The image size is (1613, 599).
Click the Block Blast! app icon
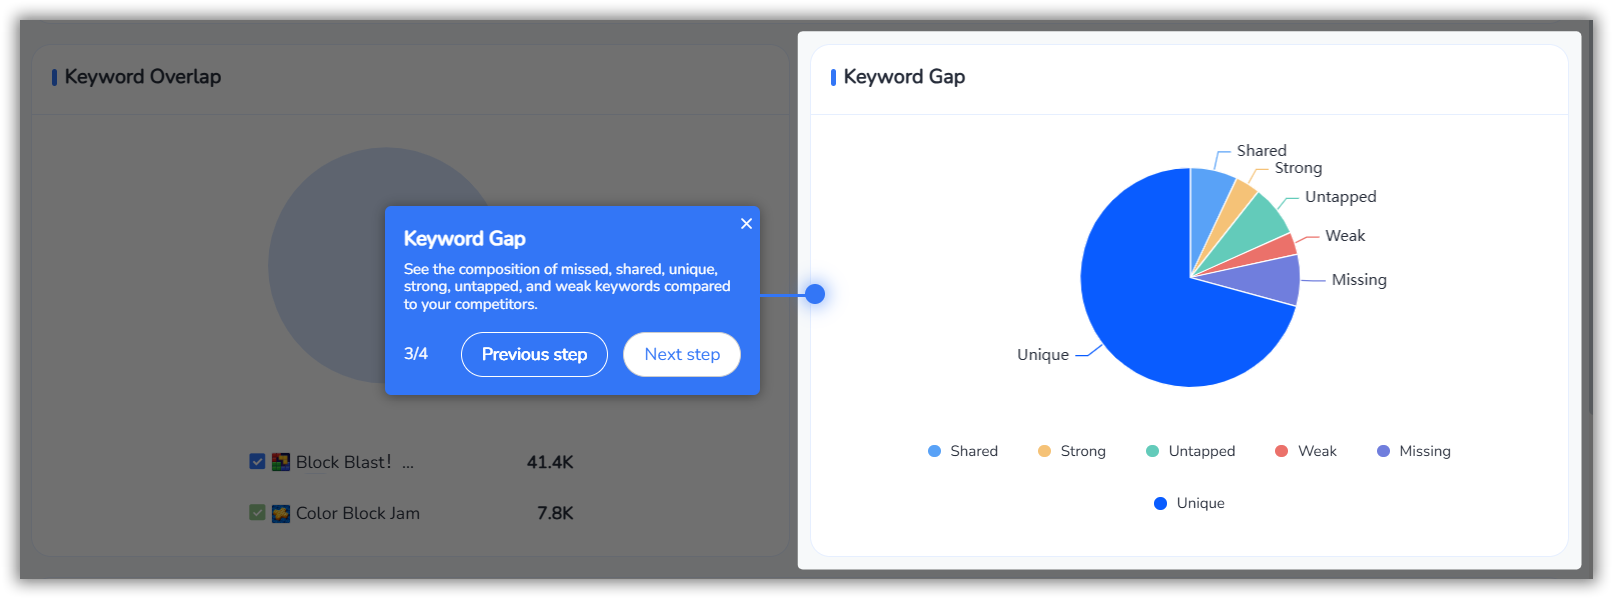pos(281,462)
